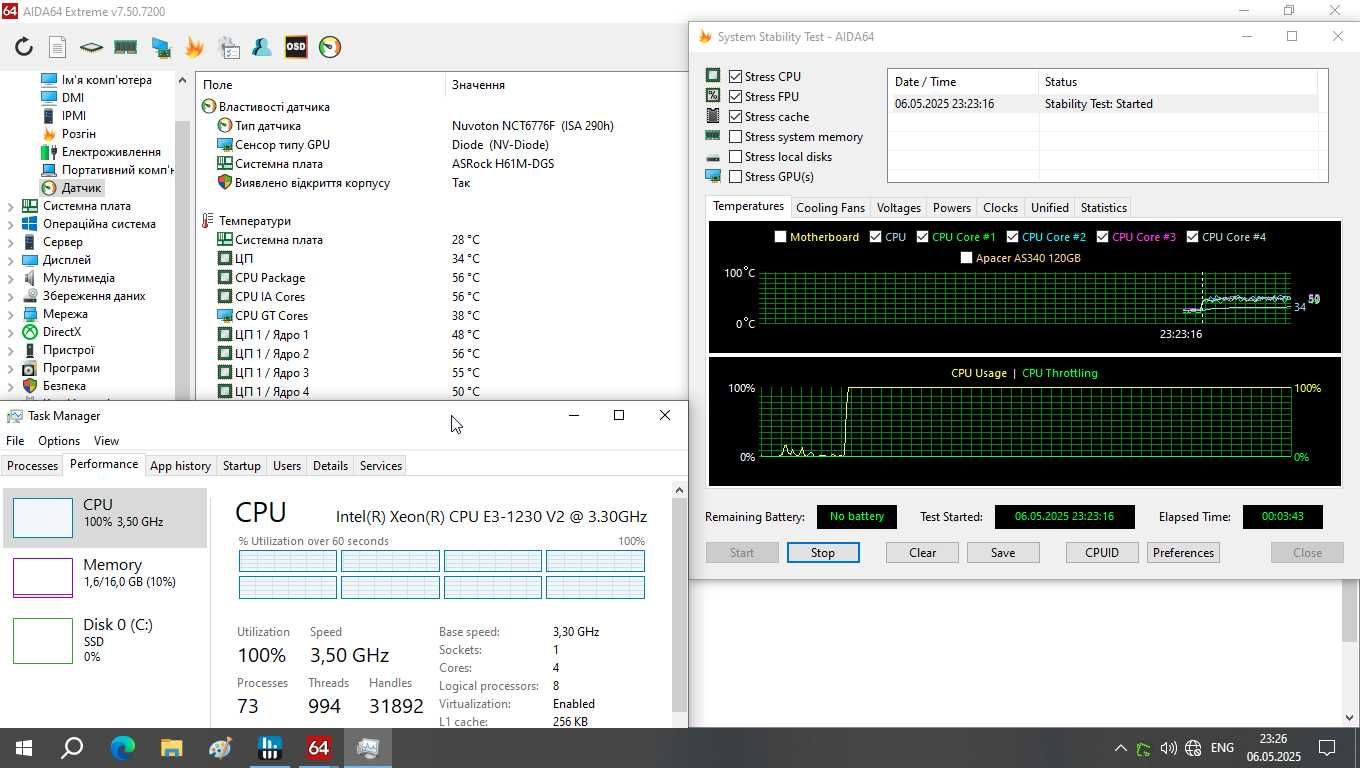Open Task Manager Options menu
This screenshot has width=1360, height=768.
[x=59, y=441]
